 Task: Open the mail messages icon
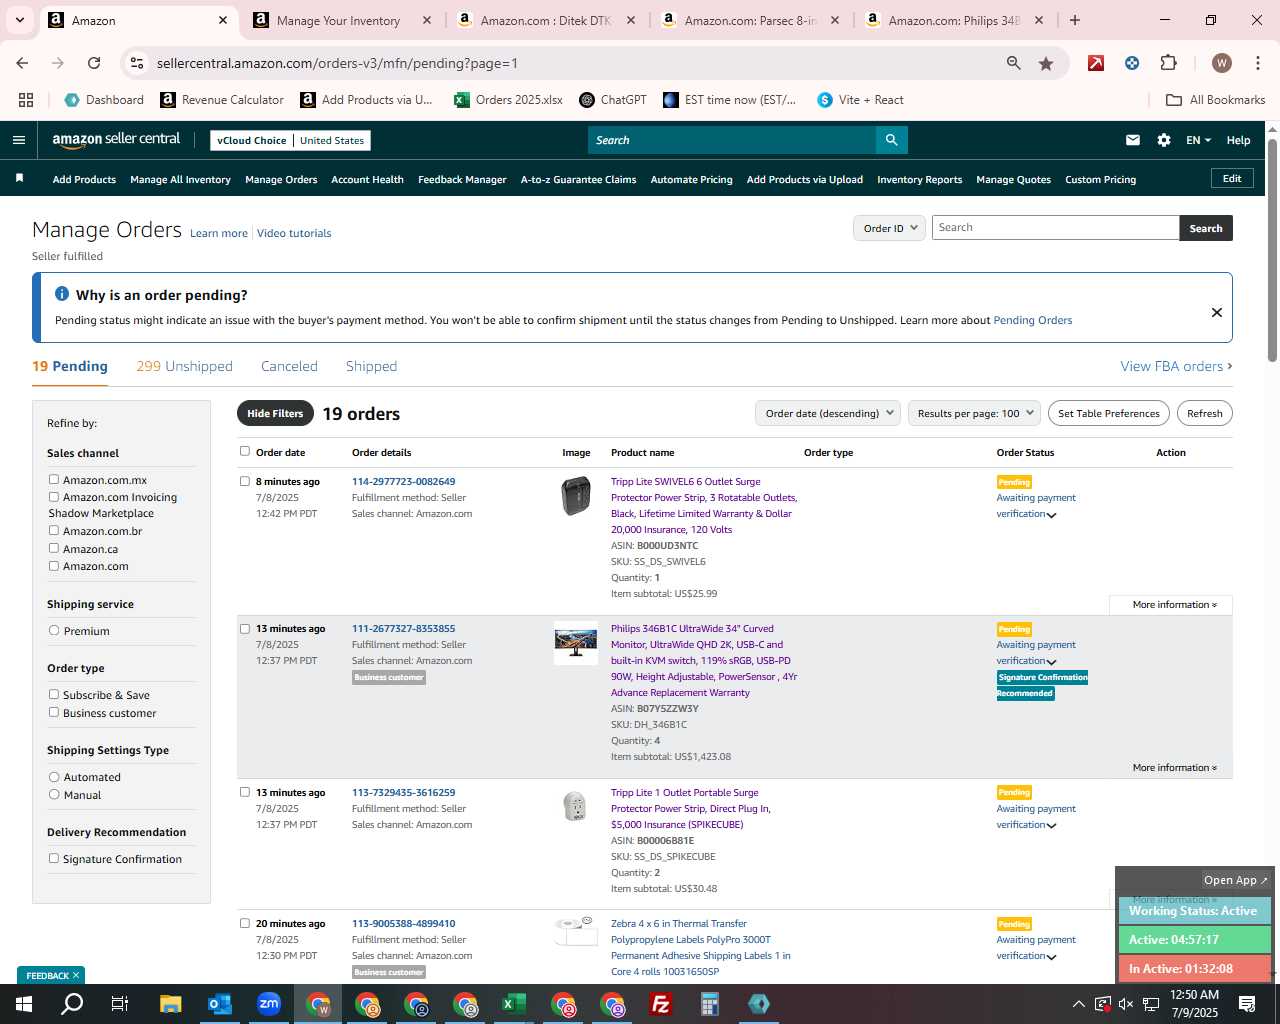(1133, 140)
